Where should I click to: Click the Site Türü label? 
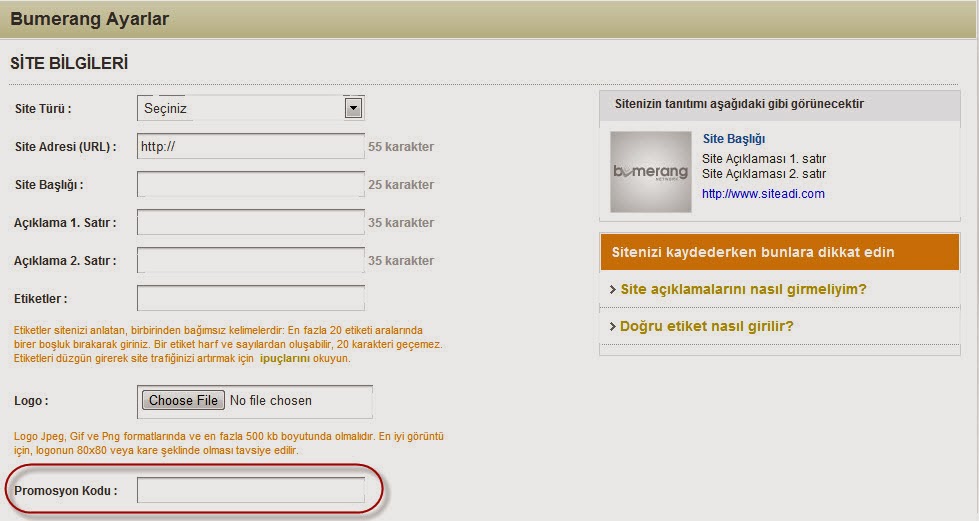(x=43, y=109)
